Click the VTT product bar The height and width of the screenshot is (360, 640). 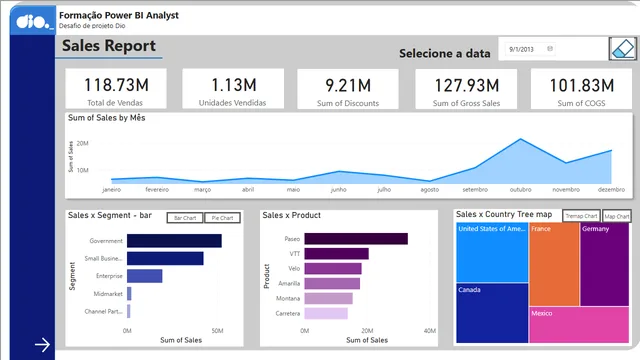336,253
